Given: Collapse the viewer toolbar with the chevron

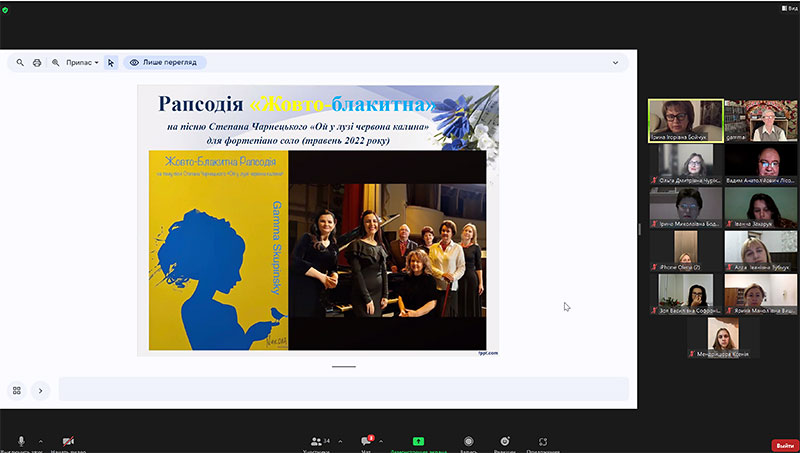Looking at the screenshot, I should click(615, 63).
